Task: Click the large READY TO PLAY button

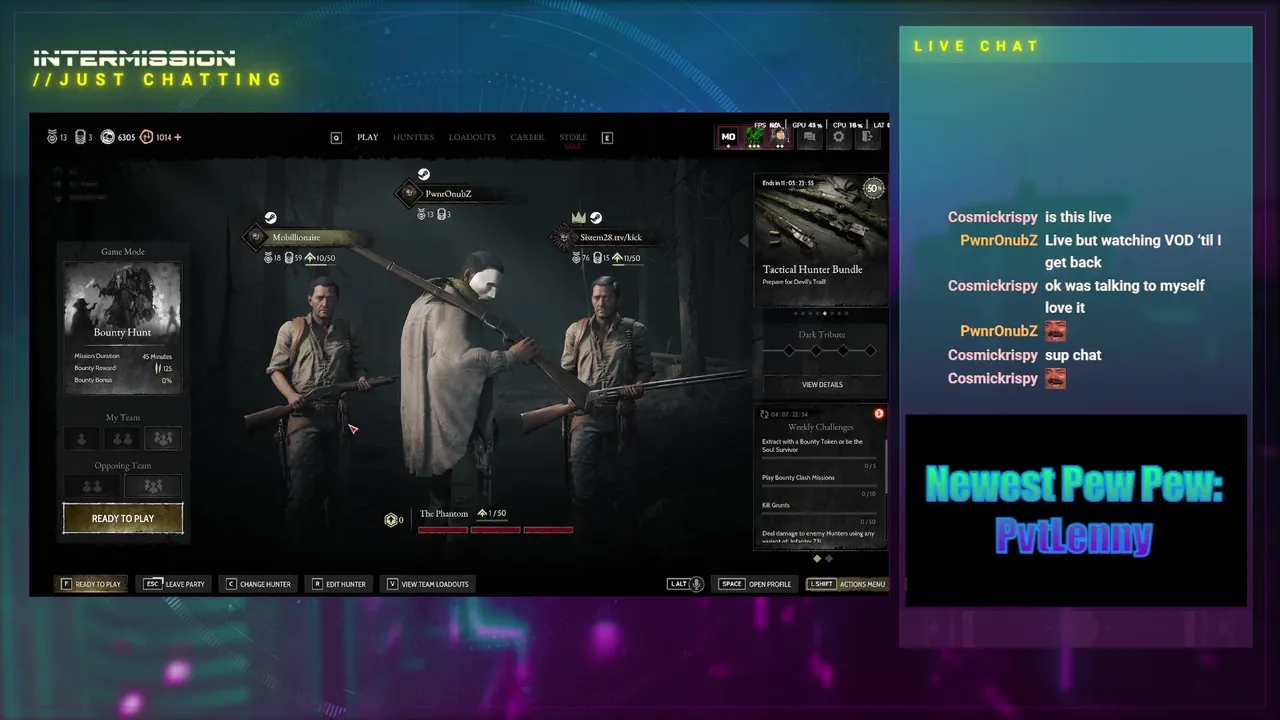Action: pos(123,518)
